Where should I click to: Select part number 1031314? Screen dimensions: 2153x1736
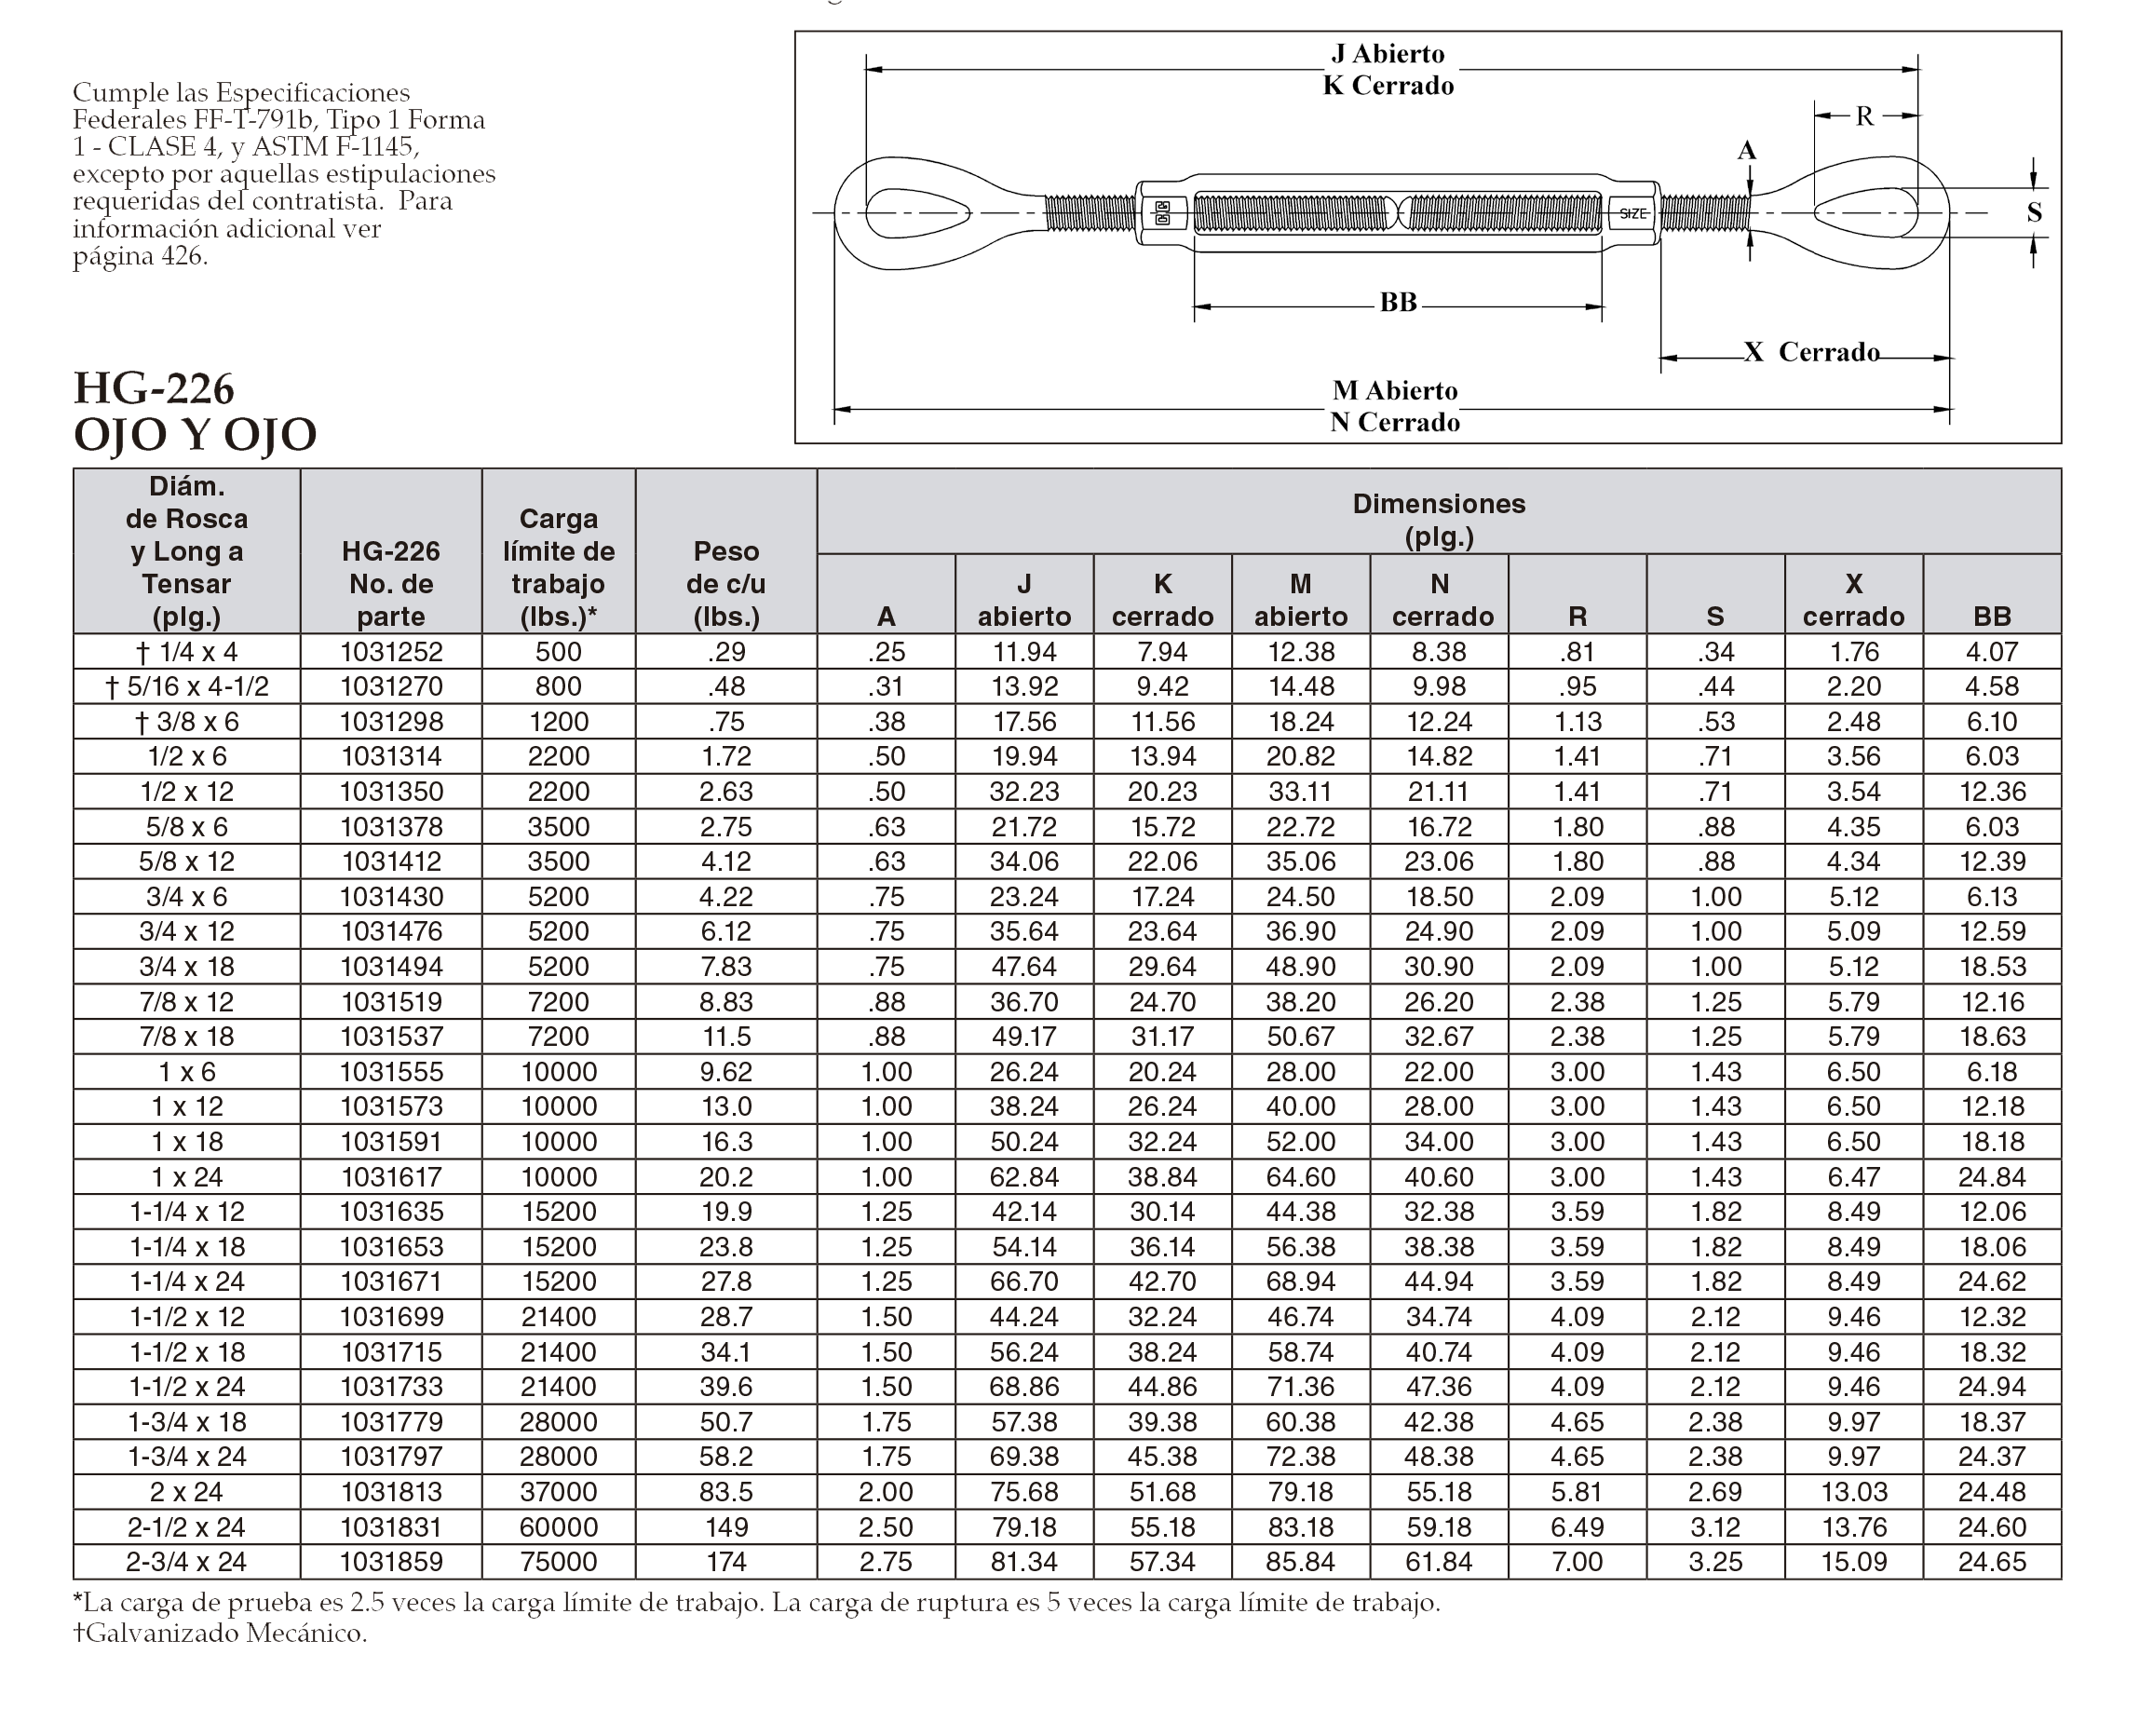pyautogui.click(x=391, y=756)
